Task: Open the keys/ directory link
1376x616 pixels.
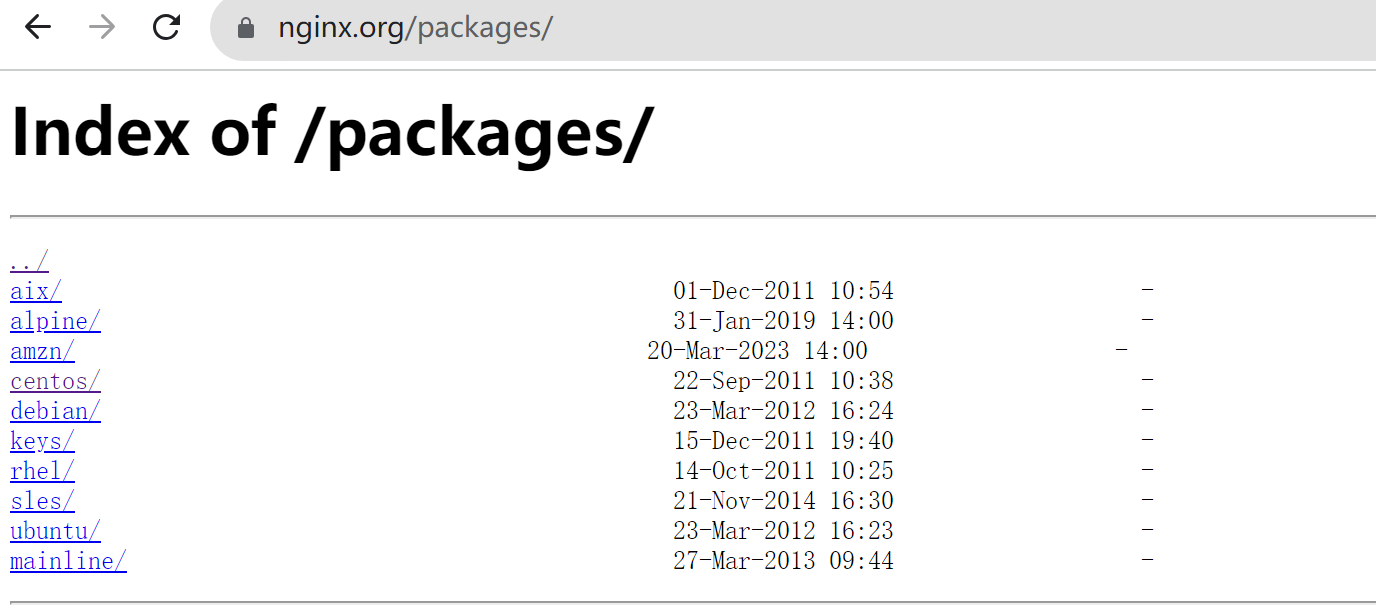Action: tap(42, 441)
